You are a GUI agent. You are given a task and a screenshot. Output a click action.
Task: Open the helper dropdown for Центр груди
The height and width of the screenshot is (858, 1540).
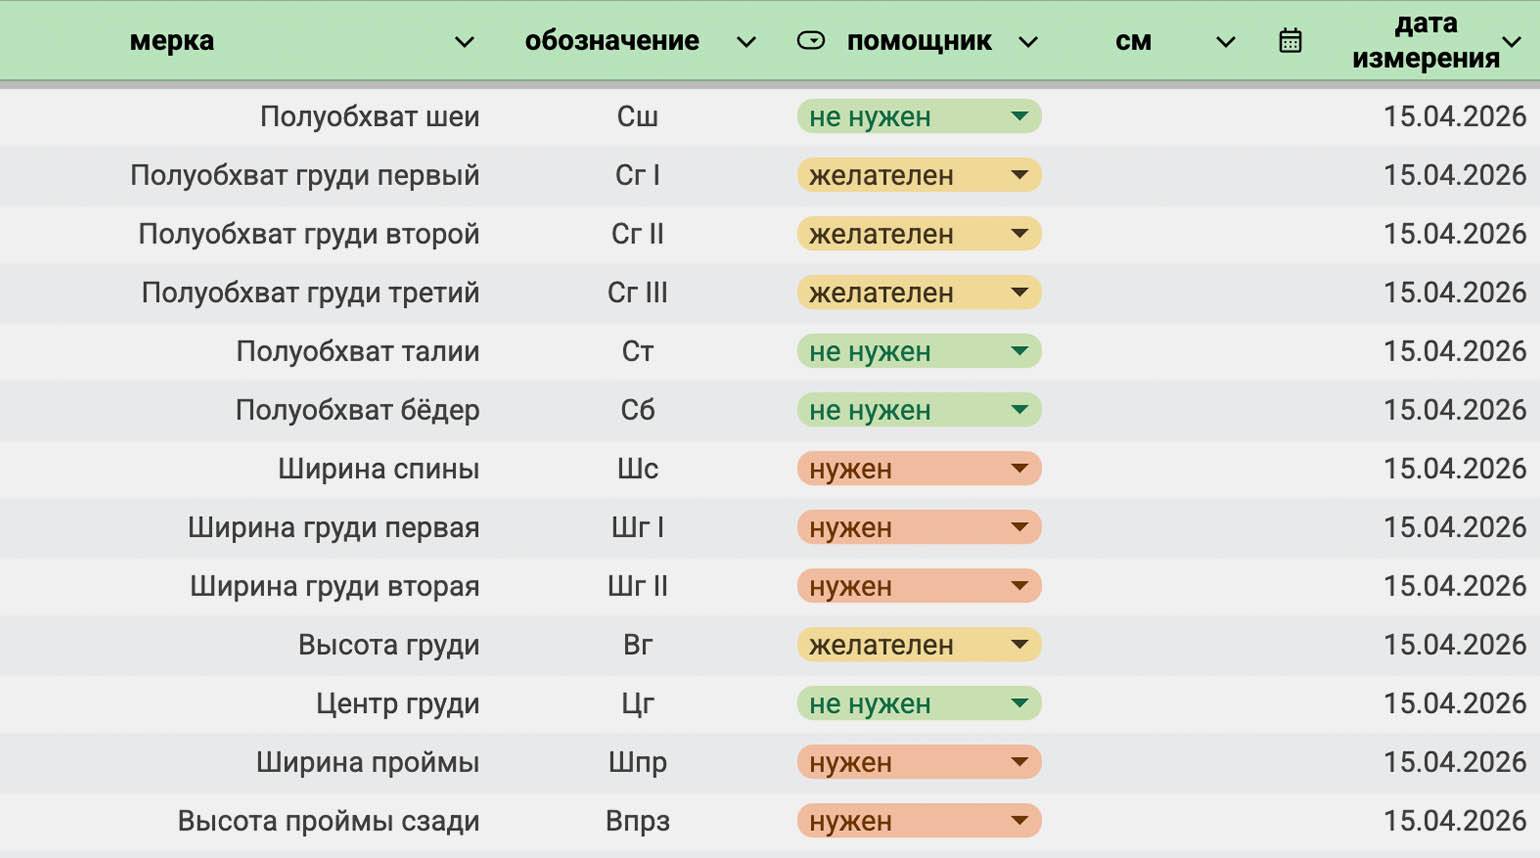[1019, 704]
